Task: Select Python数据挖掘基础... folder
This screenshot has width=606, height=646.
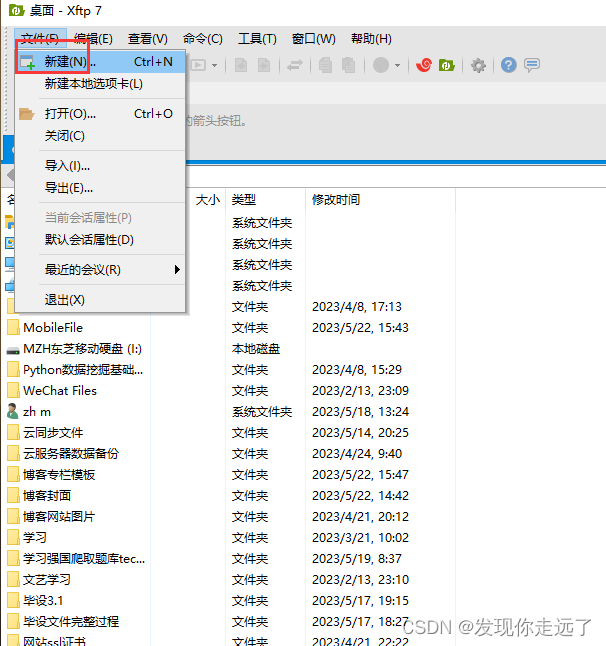Action: 83,370
